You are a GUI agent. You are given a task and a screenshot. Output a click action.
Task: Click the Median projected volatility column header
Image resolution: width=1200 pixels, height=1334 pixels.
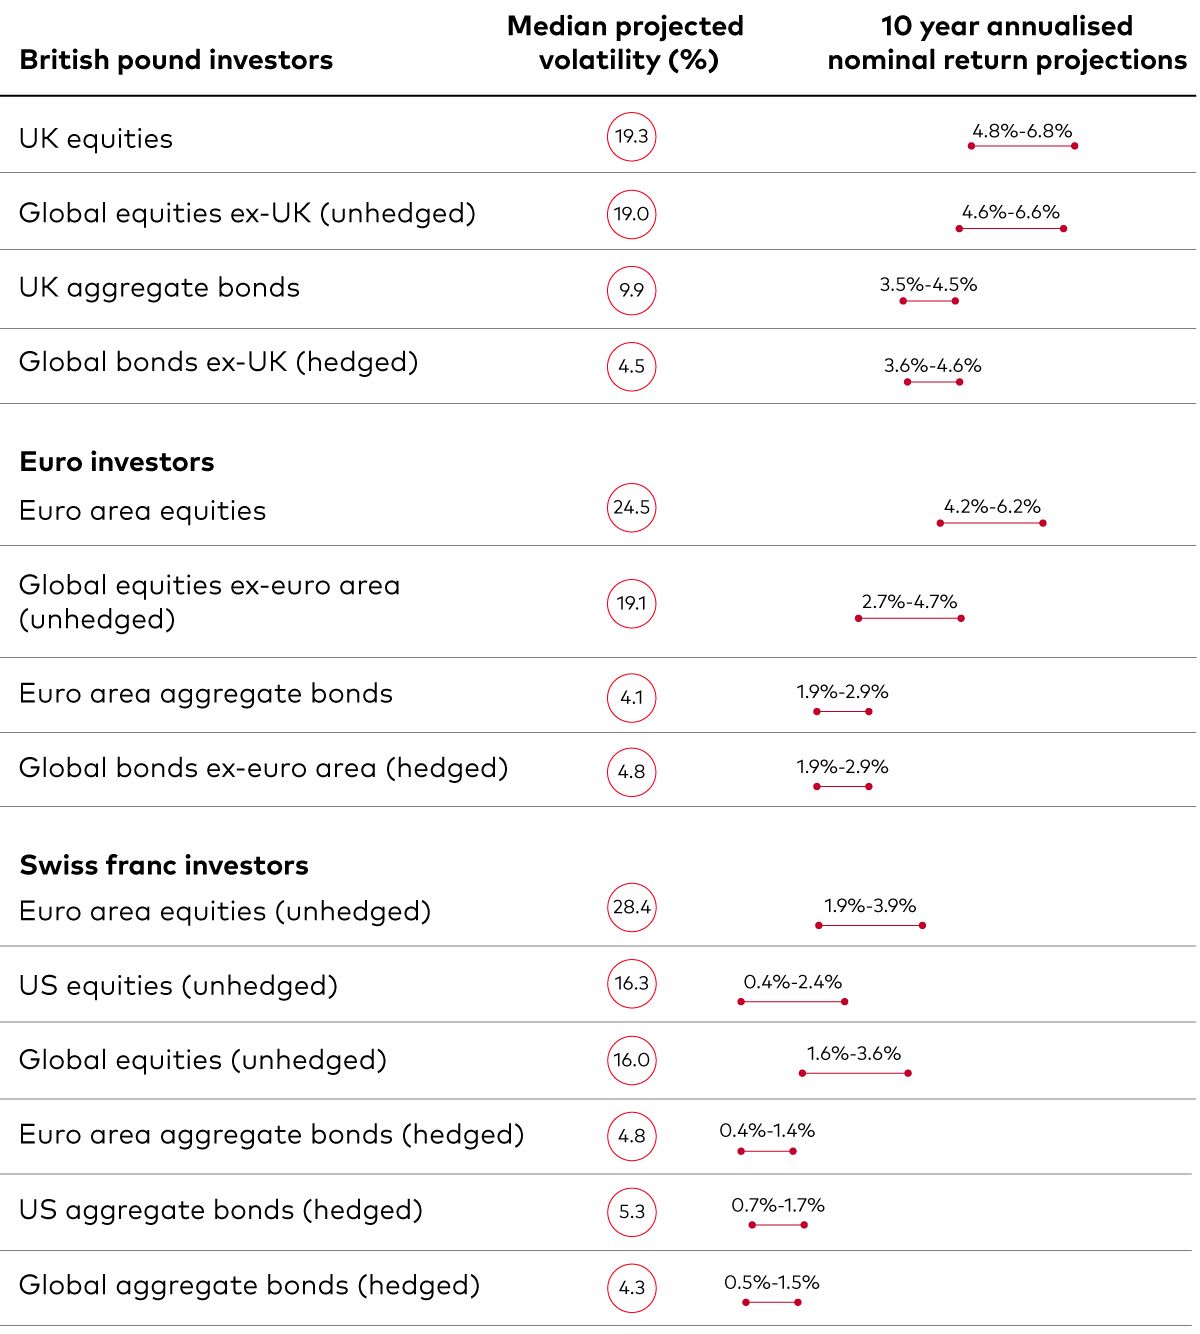(x=626, y=43)
